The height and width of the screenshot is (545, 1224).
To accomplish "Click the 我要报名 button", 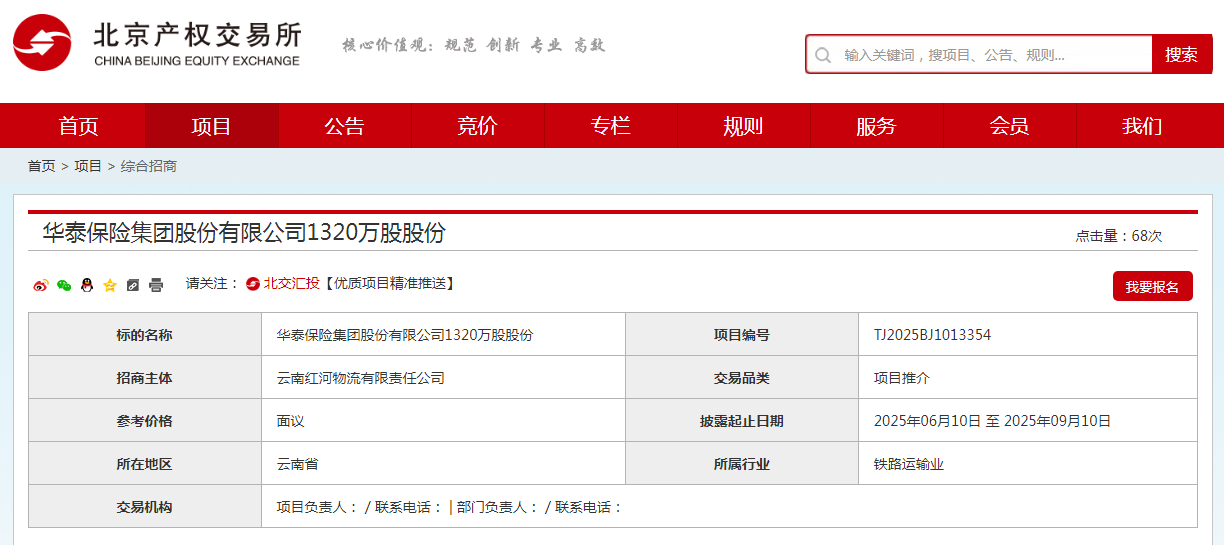I will coord(1152,287).
